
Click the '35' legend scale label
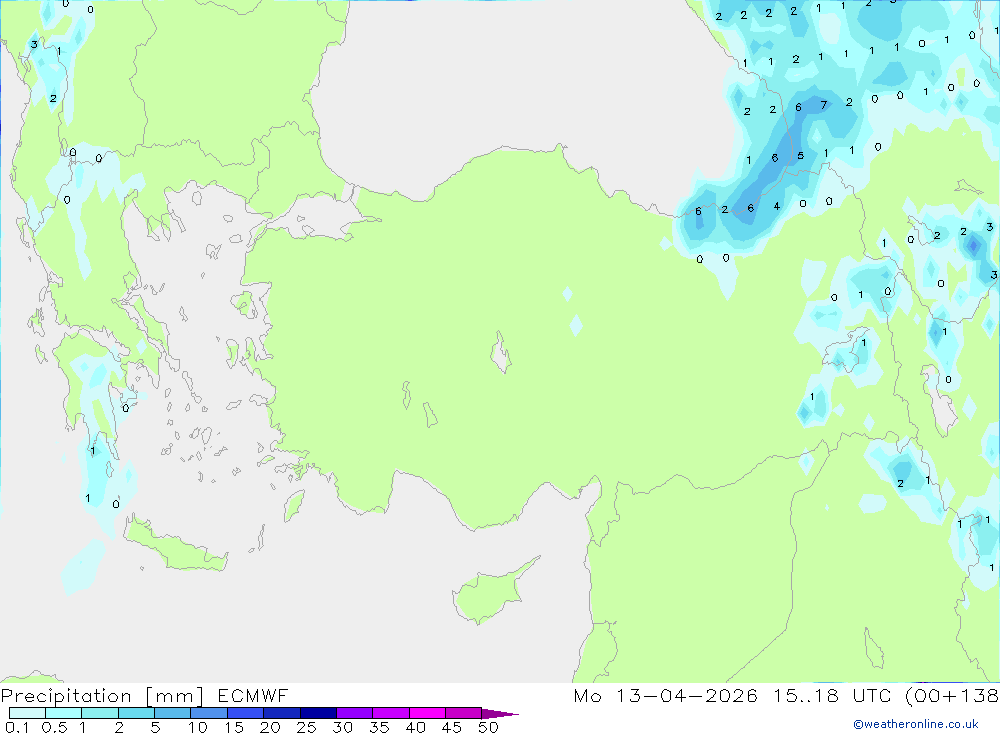(x=379, y=727)
